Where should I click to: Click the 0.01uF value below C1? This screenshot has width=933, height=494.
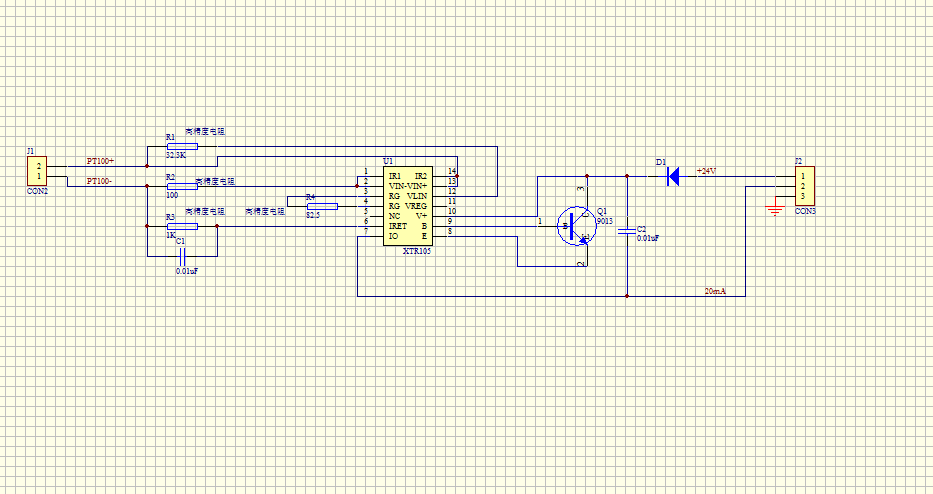pyautogui.click(x=187, y=271)
